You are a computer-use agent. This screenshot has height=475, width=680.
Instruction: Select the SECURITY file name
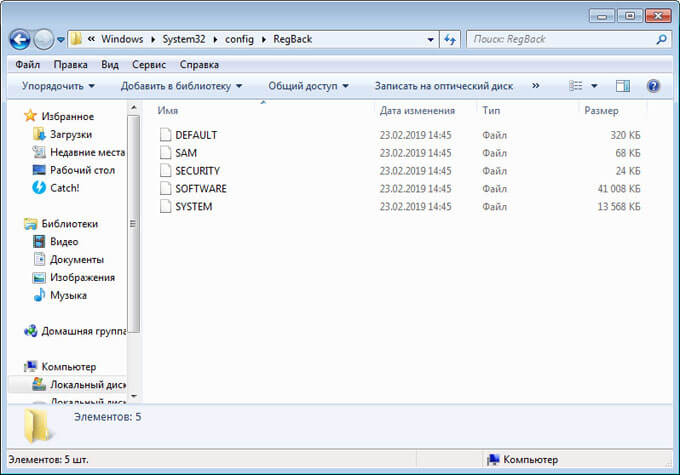coord(197,170)
